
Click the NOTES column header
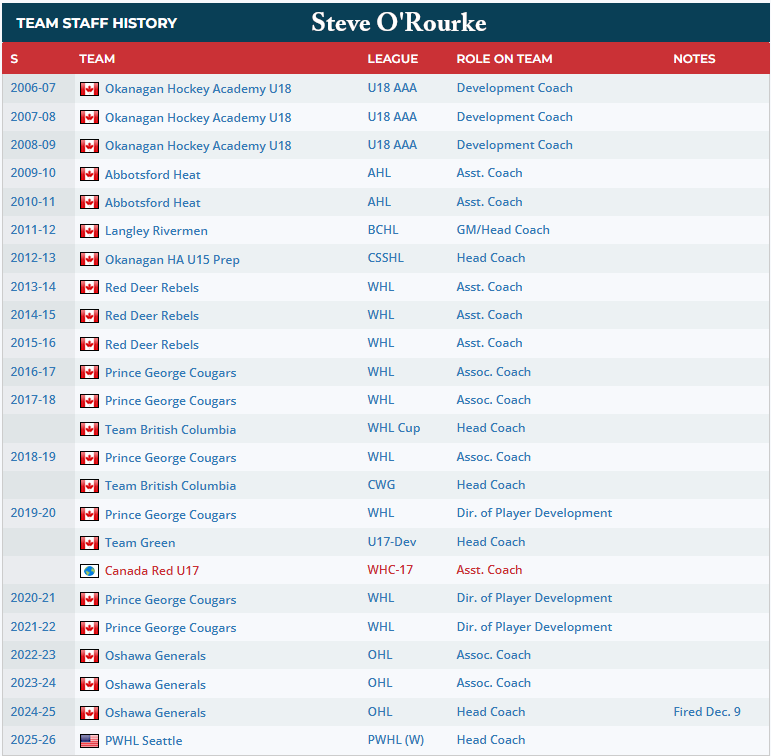(694, 59)
